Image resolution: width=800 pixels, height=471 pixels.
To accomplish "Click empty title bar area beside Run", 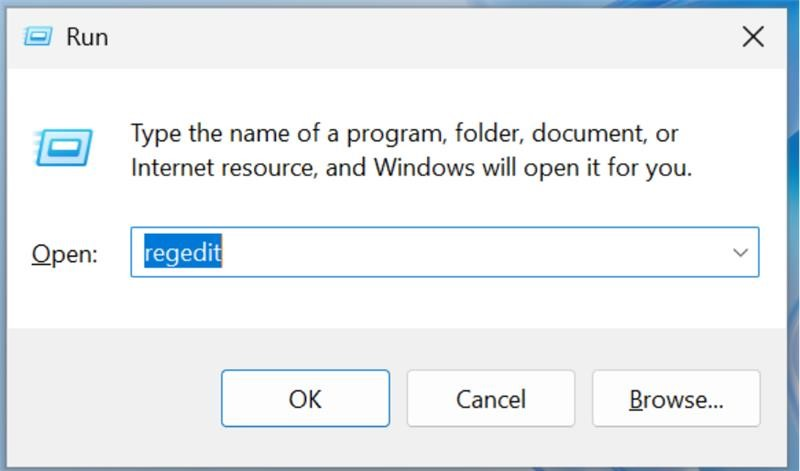I will (408, 37).
